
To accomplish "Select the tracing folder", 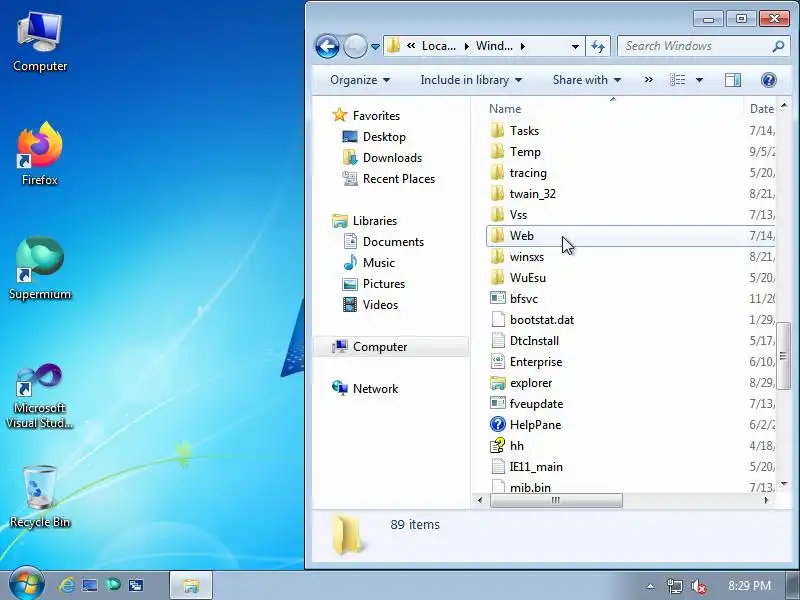I will [x=528, y=173].
